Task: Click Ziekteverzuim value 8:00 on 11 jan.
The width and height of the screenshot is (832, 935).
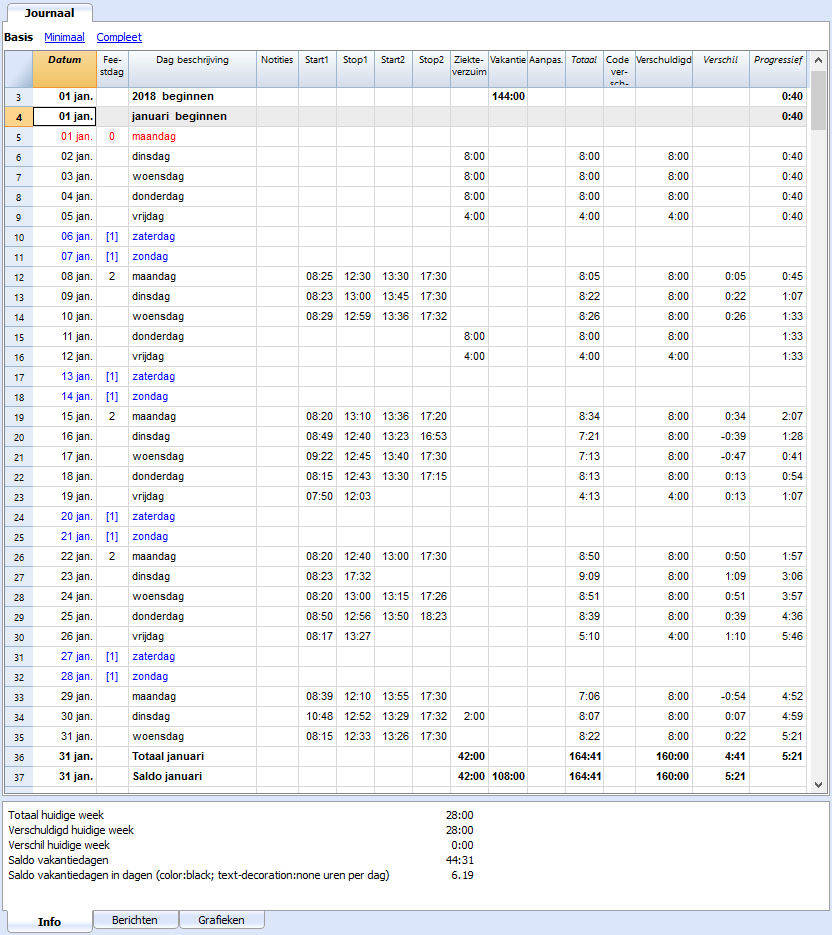Action: 469,336
